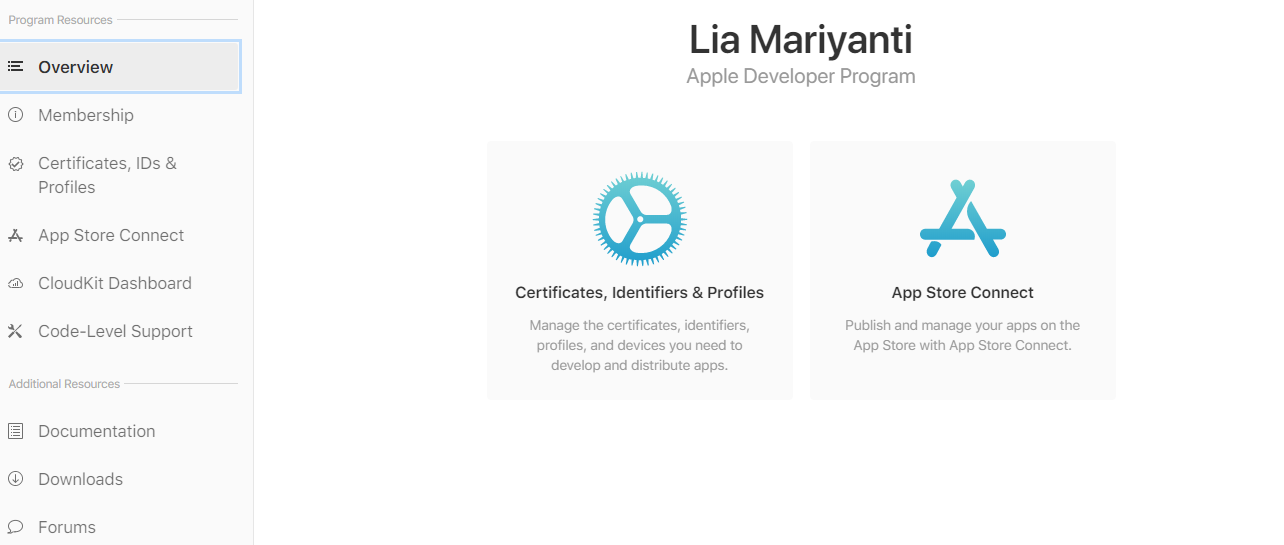
Task: Select Overview in the sidebar
Action: click(x=120, y=67)
